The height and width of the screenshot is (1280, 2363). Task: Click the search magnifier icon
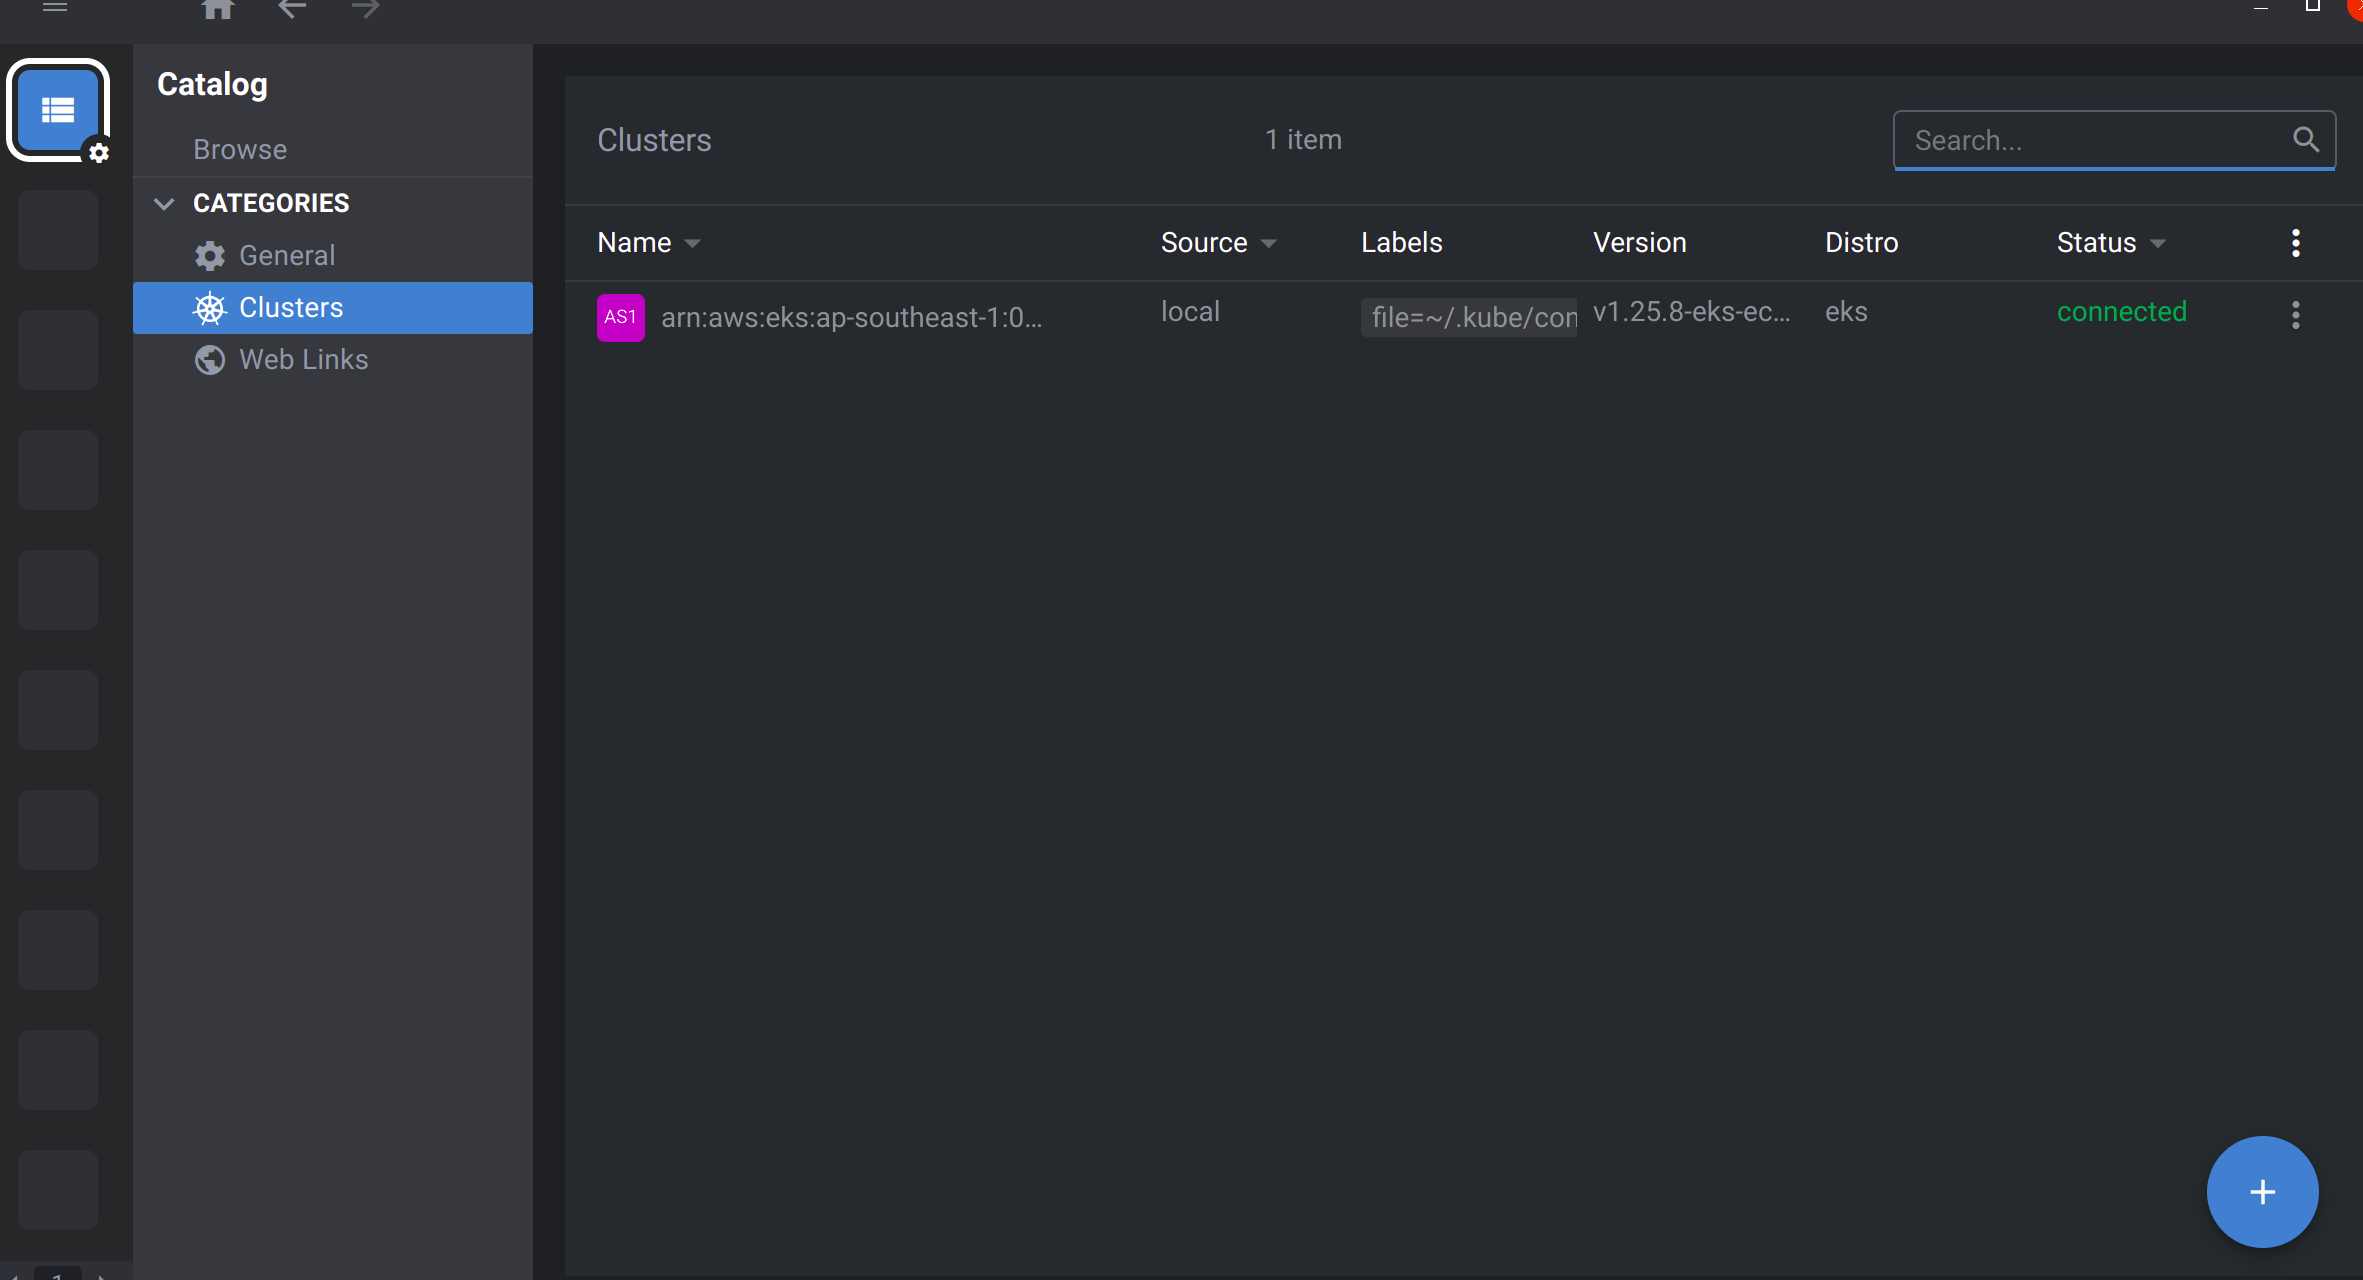coord(2305,140)
